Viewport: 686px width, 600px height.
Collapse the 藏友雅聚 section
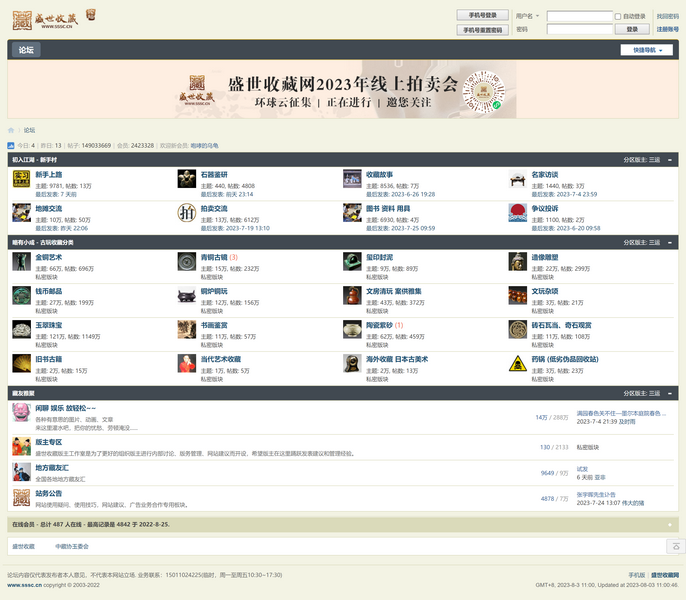(670, 394)
